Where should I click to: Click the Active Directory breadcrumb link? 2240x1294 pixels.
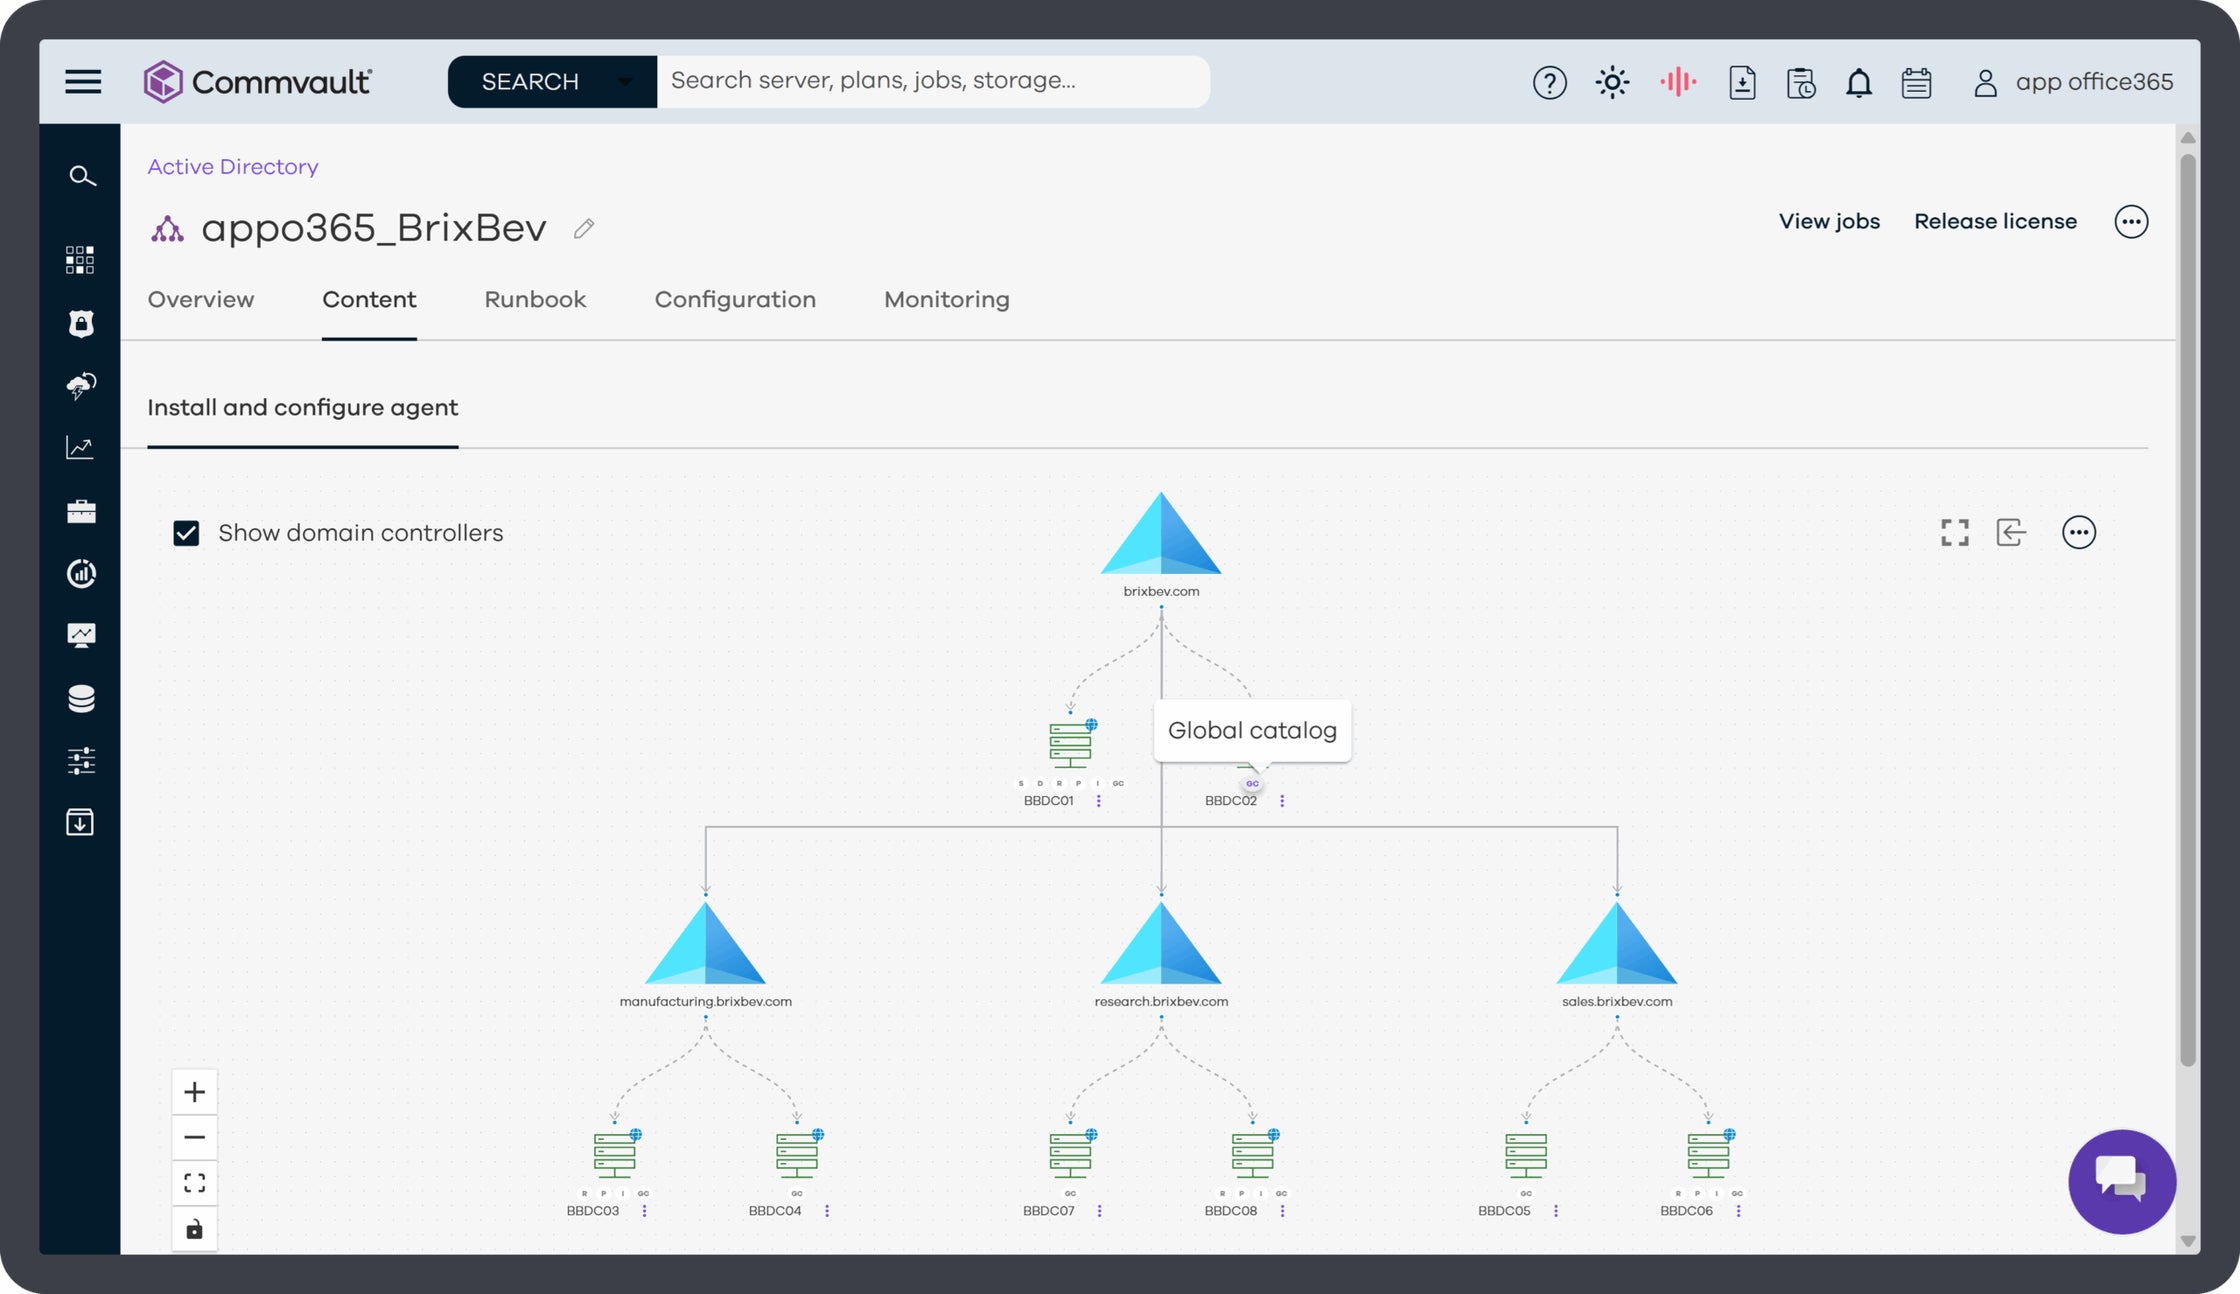[x=232, y=166]
